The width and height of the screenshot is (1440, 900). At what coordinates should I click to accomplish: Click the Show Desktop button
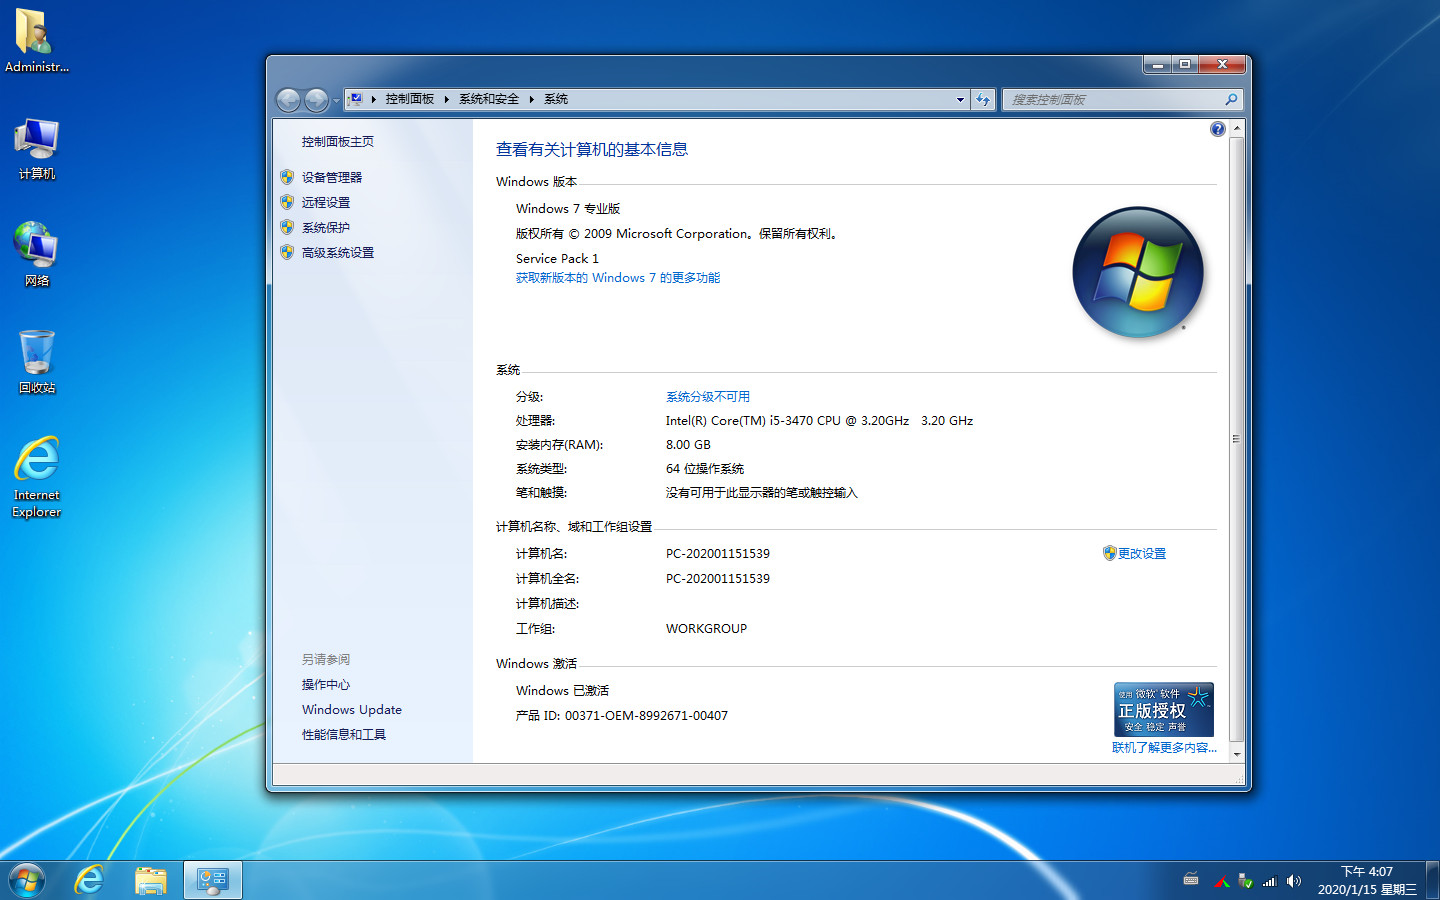click(x=1432, y=880)
